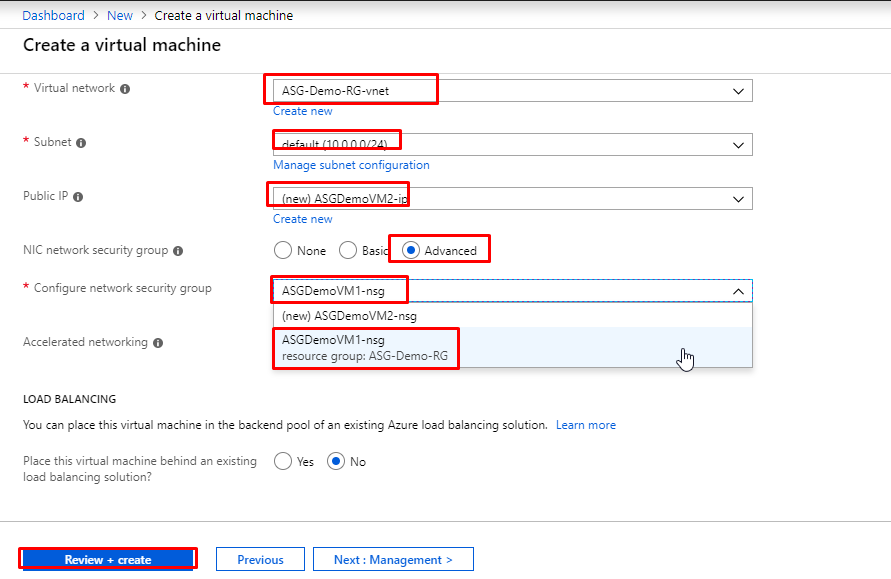
Task: Click the Review + create button
Action: tap(107, 559)
